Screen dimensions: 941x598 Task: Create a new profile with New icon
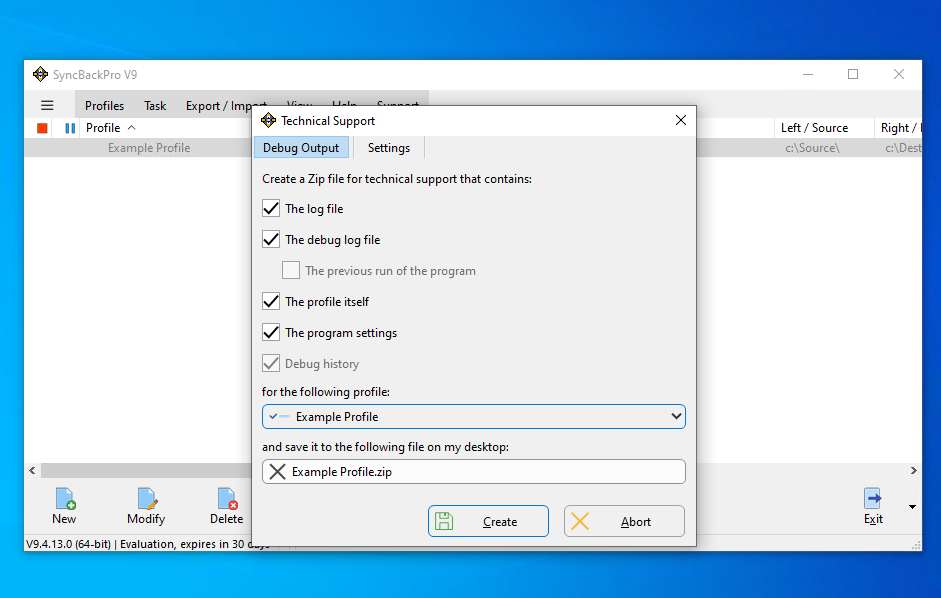pyautogui.click(x=64, y=507)
